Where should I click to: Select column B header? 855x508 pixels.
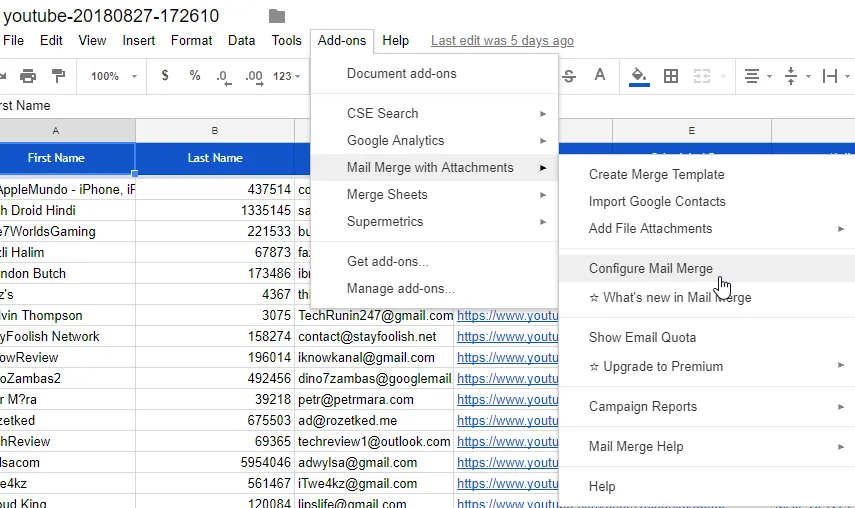pos(215,131)
